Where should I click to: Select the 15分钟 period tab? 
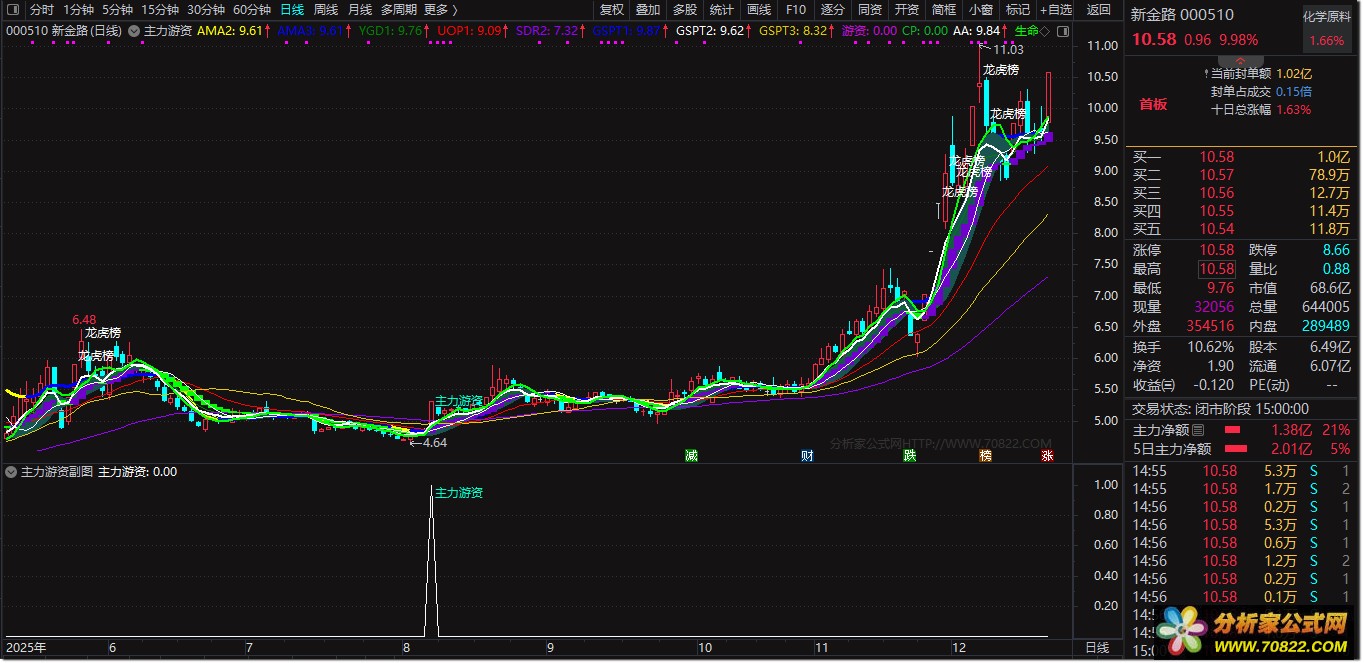click(160, 9)
